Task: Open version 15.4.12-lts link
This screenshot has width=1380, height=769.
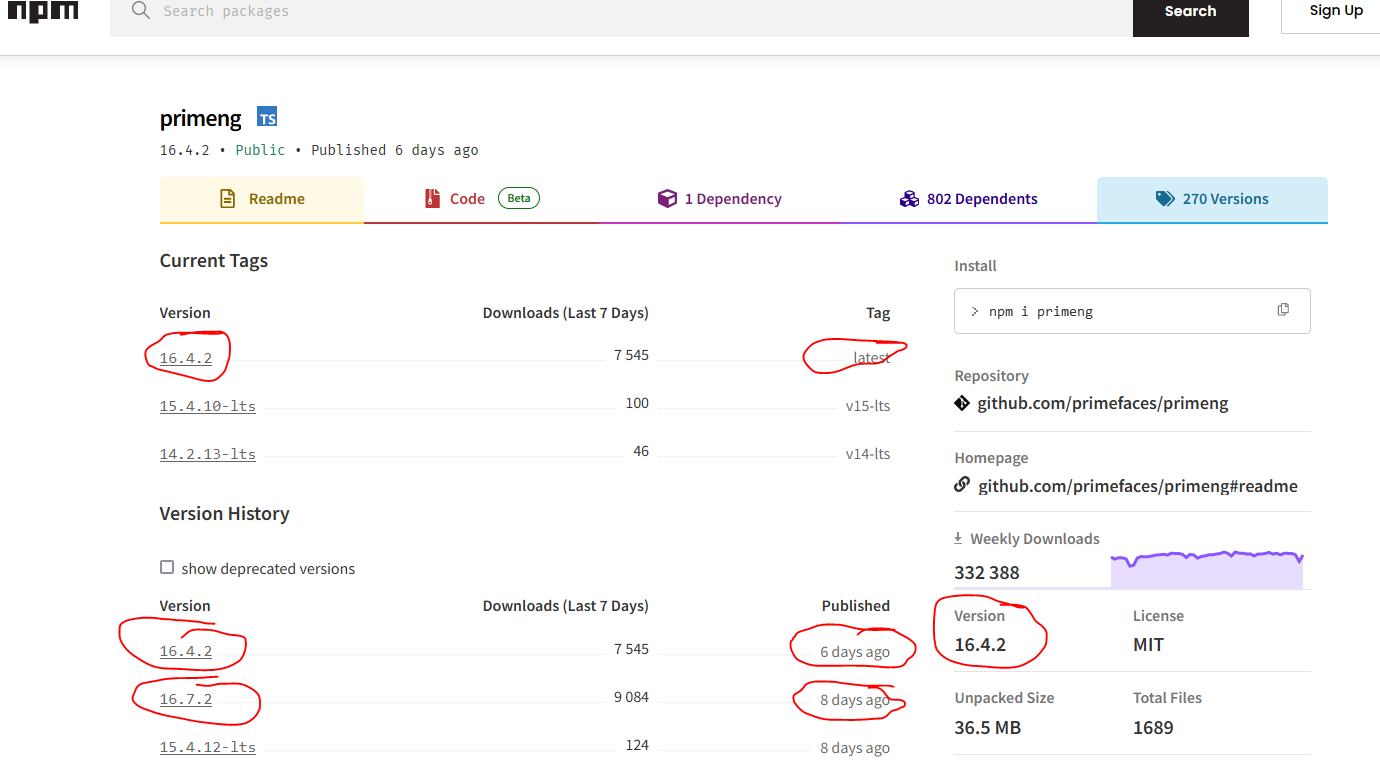Action: pyautogui.click(x=208, y=747)
